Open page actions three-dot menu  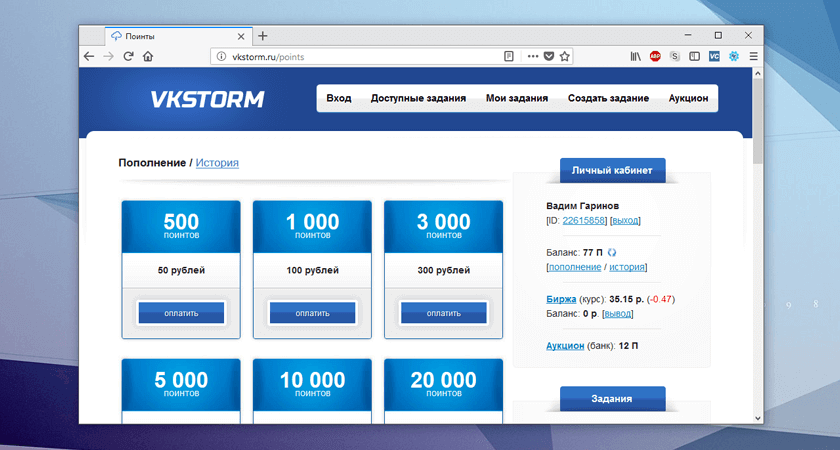[532, 56]
